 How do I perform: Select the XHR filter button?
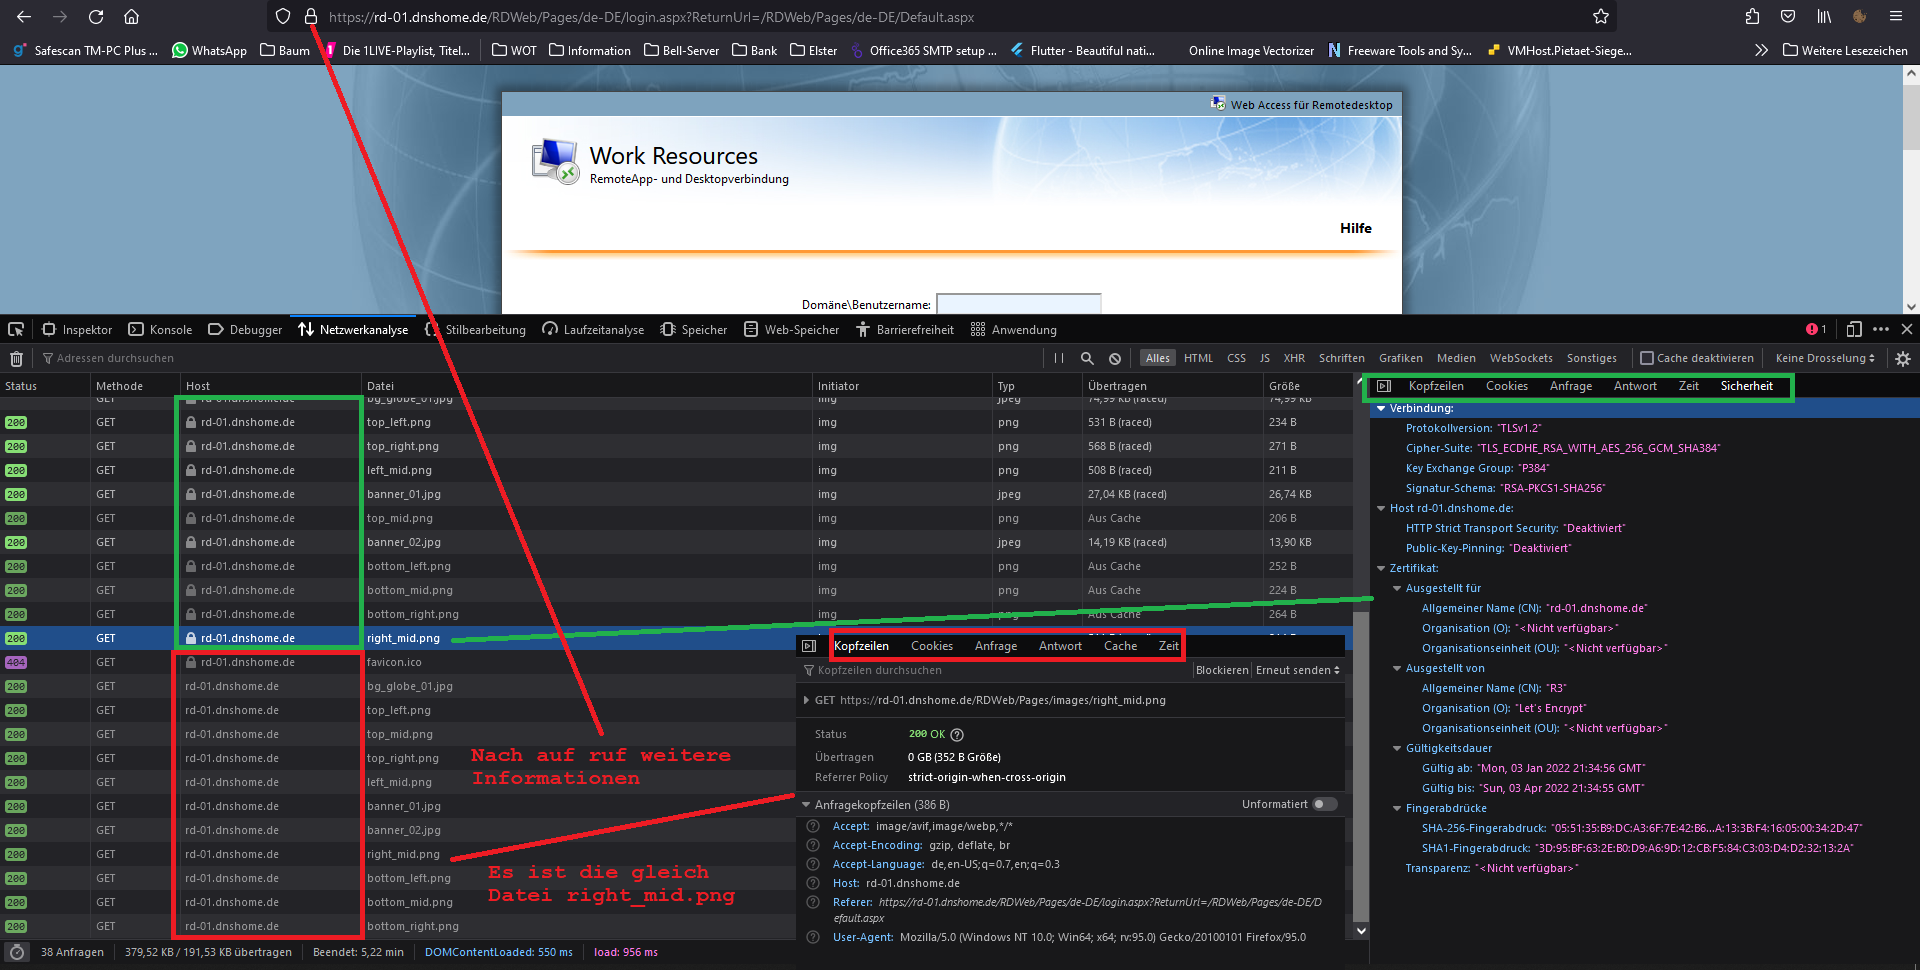(x=1294, y=358)
